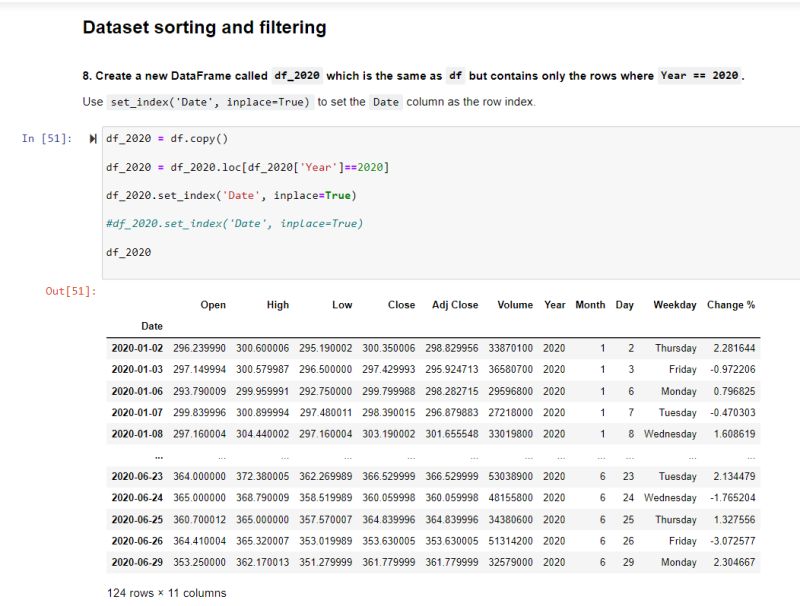Viewport: 800px width, 606px height.
Task: Click Open value 296.239990
Action: pyautogui.click(x=199, y=348)
